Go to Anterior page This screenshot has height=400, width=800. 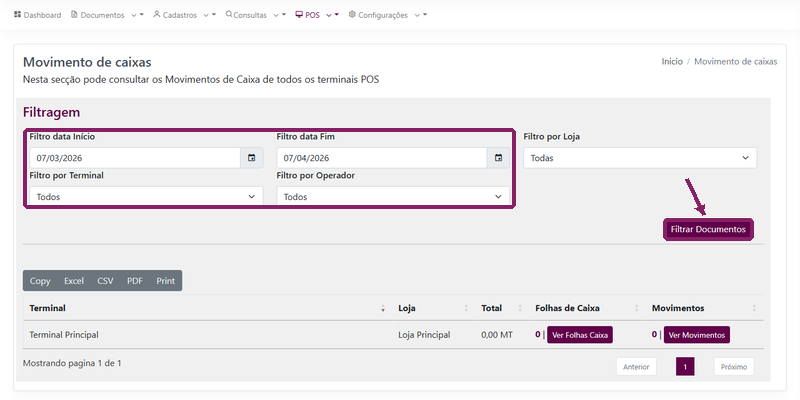pos(636,367)
